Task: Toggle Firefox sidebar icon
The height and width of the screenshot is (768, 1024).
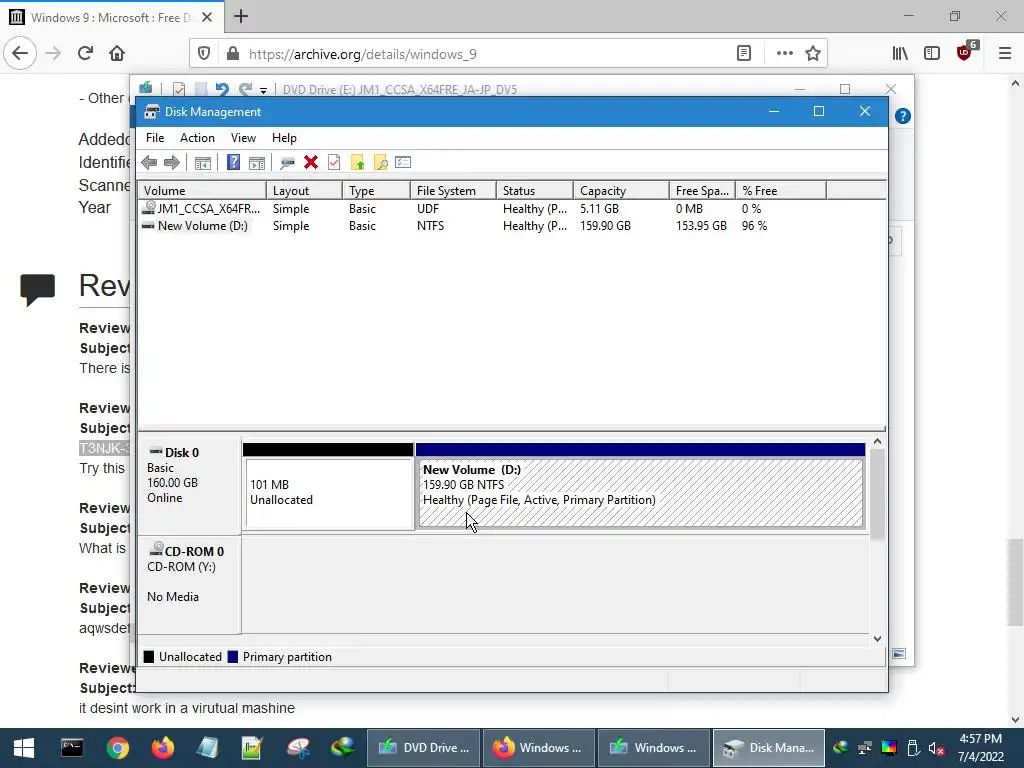Action: 932,54
